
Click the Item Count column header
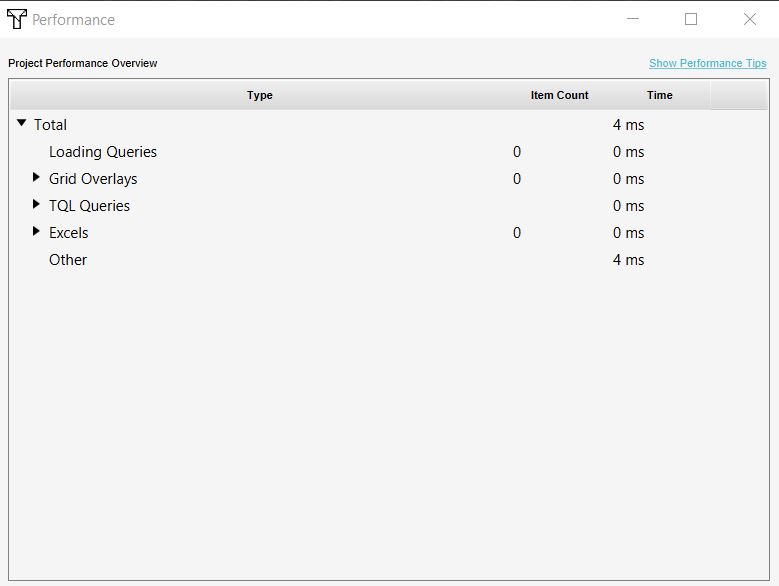[x=559, y=95]
